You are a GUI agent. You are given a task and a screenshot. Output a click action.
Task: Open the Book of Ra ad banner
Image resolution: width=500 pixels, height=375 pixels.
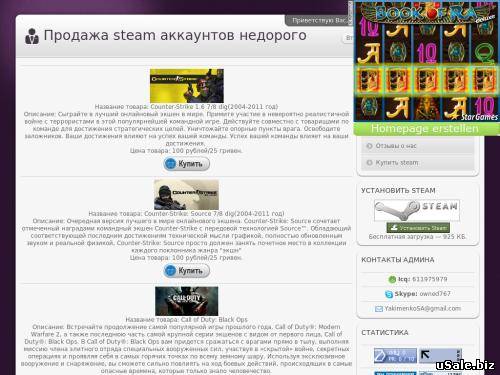coord(426,61)
